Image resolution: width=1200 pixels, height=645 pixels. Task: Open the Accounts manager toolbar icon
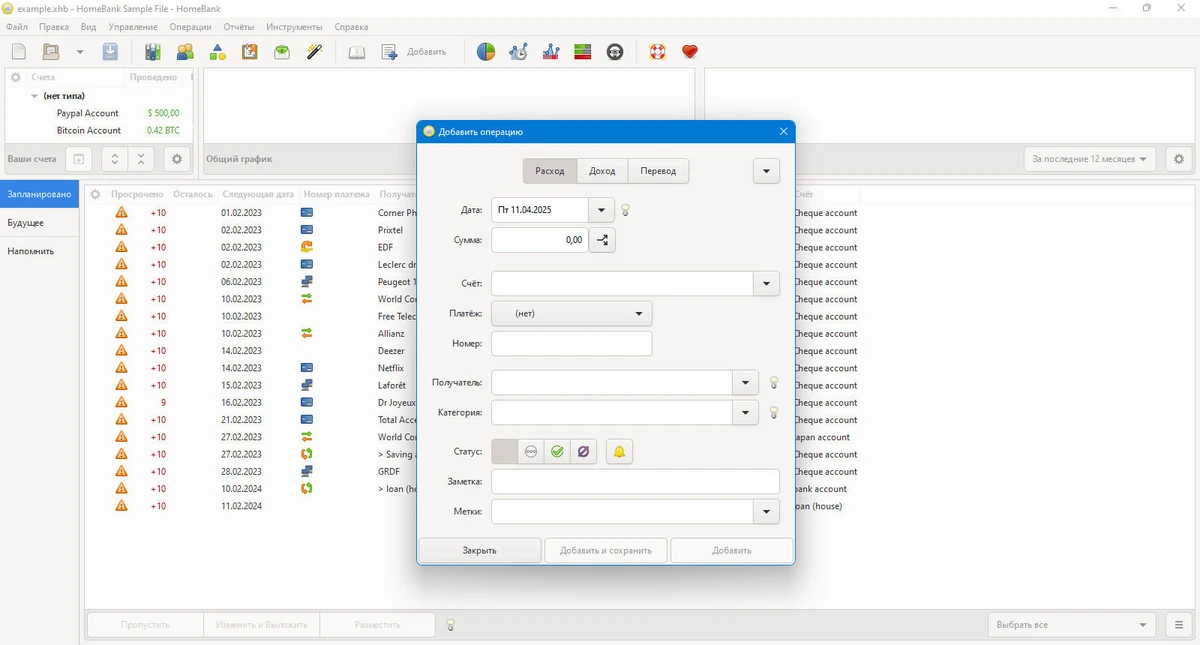coord(153,52)
